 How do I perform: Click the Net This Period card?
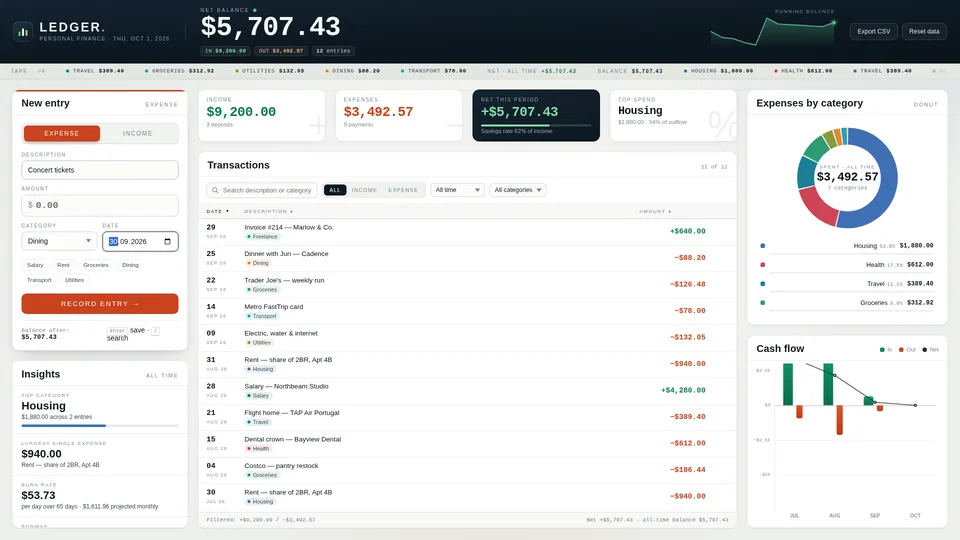536,116
